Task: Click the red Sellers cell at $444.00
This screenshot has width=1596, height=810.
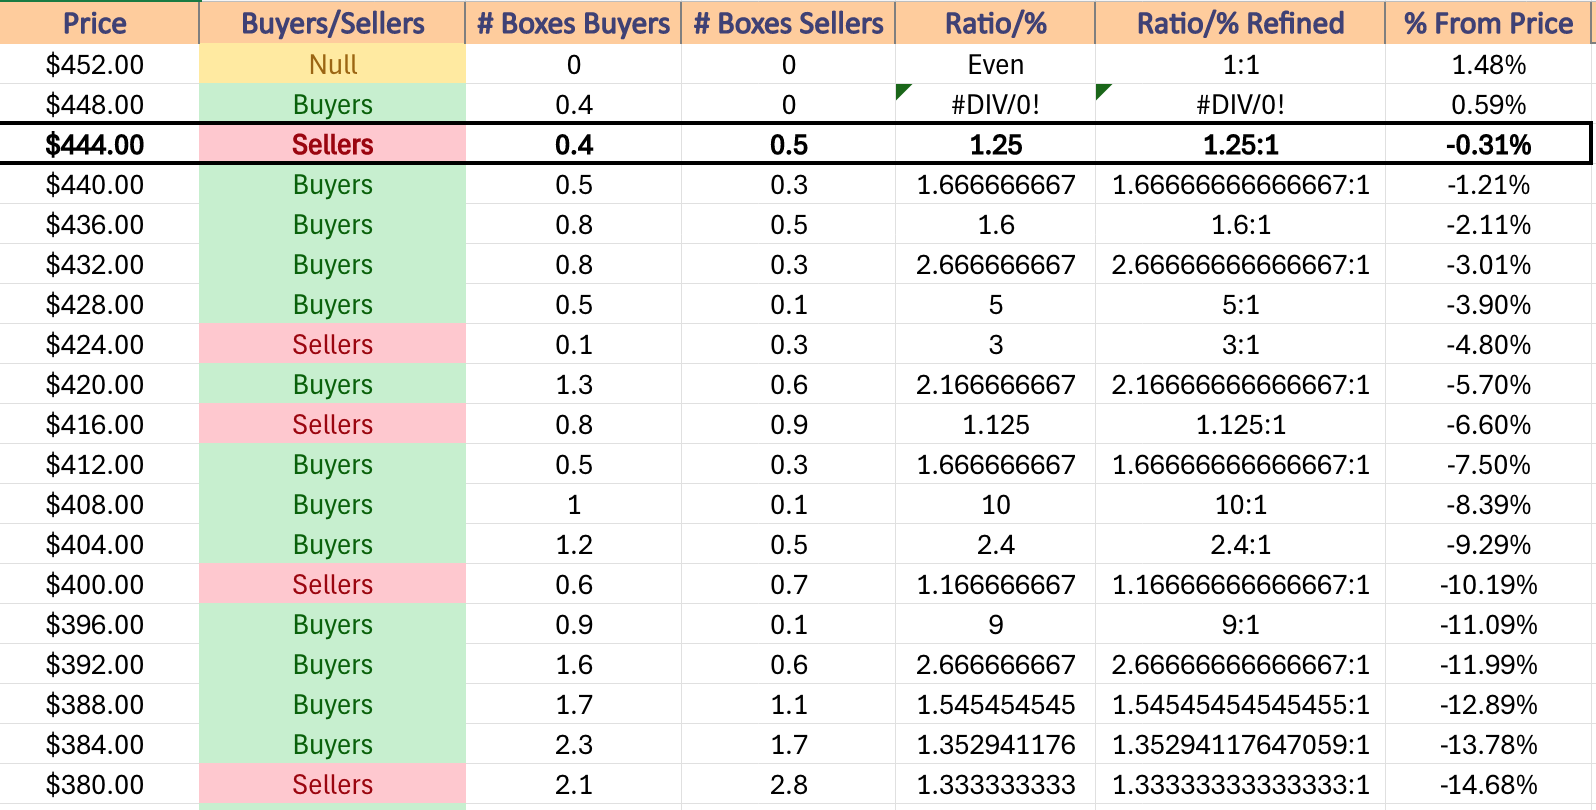Action: pyautogui.click(x=333, y=144)
